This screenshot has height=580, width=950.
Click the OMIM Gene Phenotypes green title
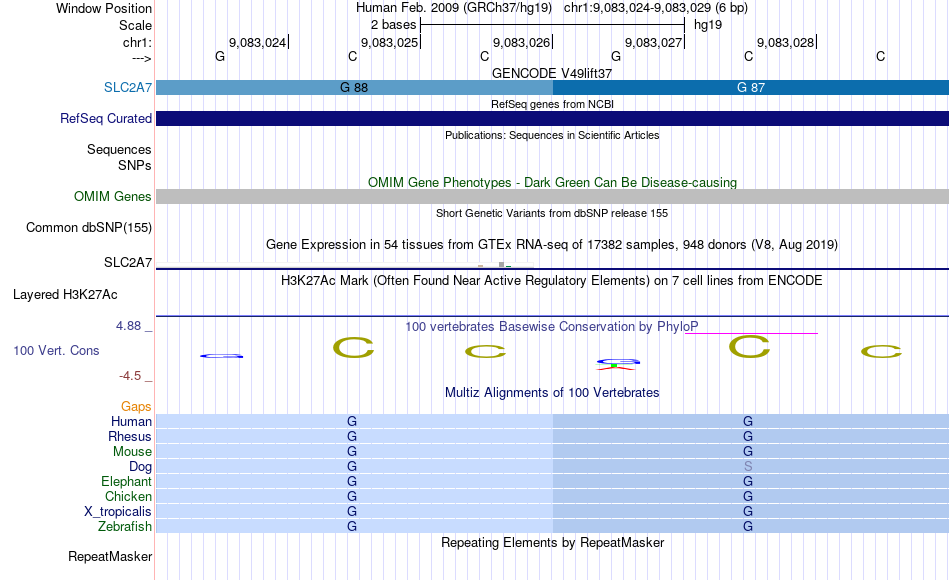553,182
